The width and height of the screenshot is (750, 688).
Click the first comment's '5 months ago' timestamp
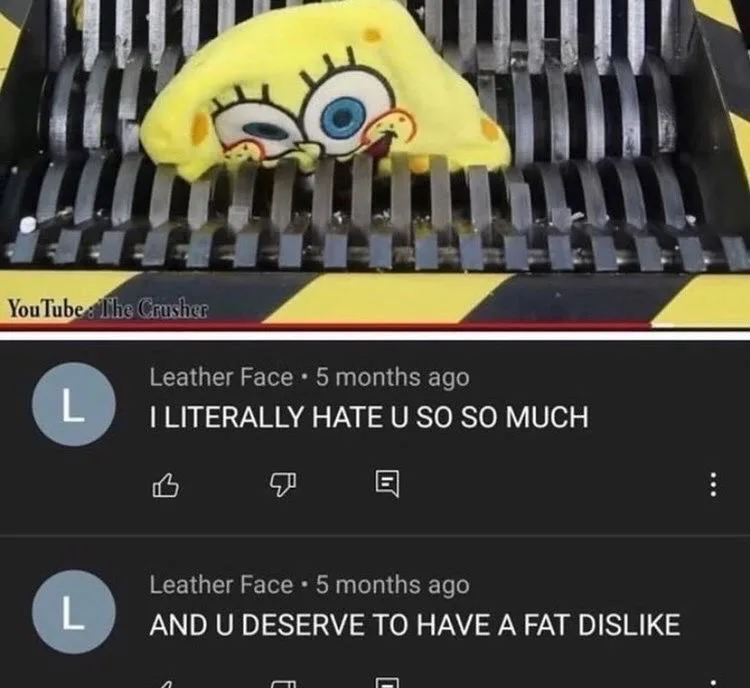(x=393, y=377)
